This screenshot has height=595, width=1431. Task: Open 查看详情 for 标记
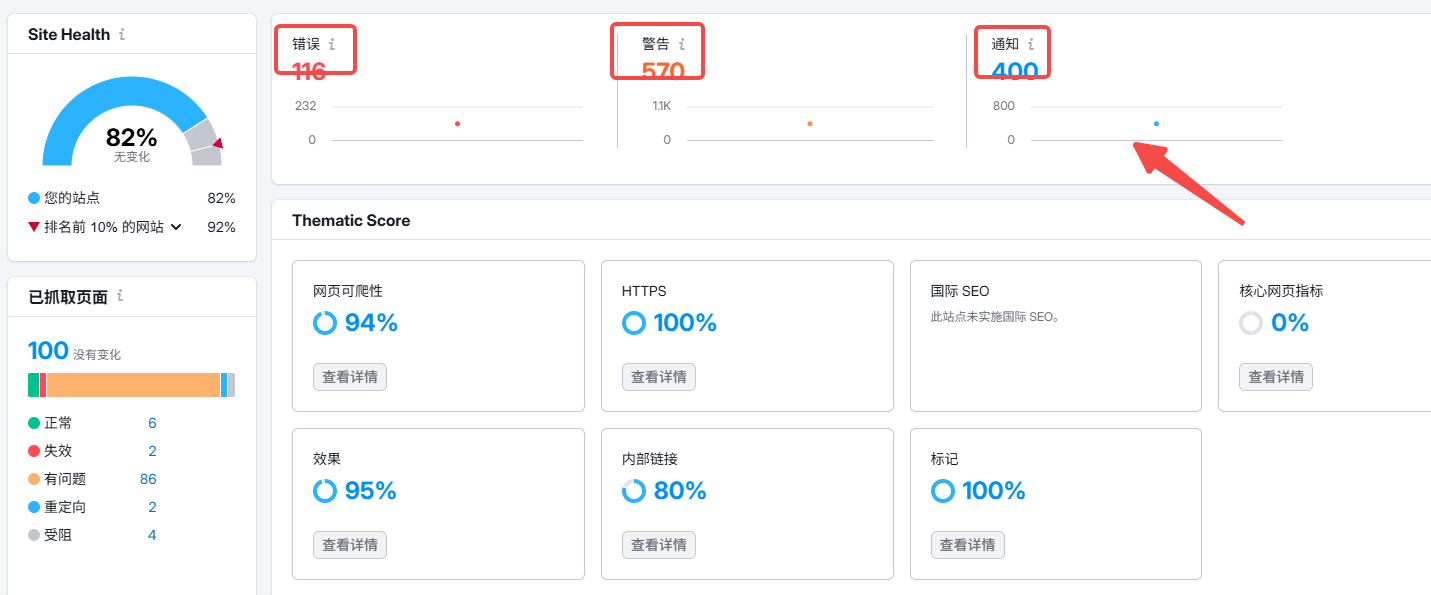pos(967,545)
